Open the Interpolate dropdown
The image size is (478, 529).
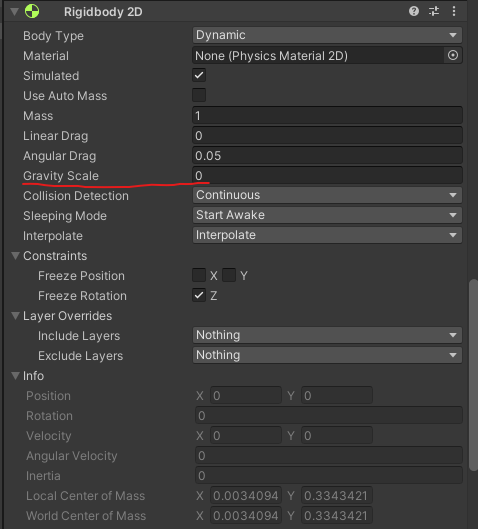327,235
